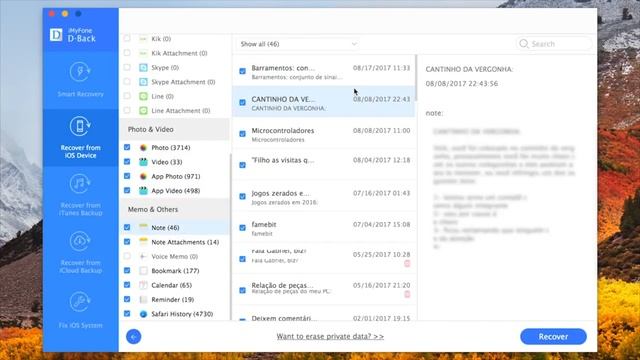Open the Show all (46) dropdown
This screenshot has height=360, width=640.
(298, 44)
